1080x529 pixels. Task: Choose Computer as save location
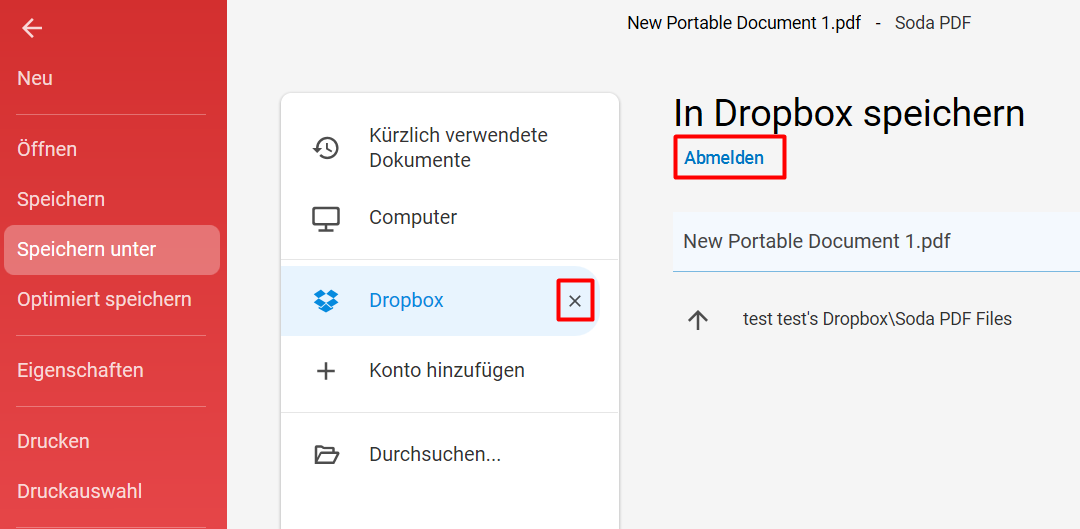point(413,218)
